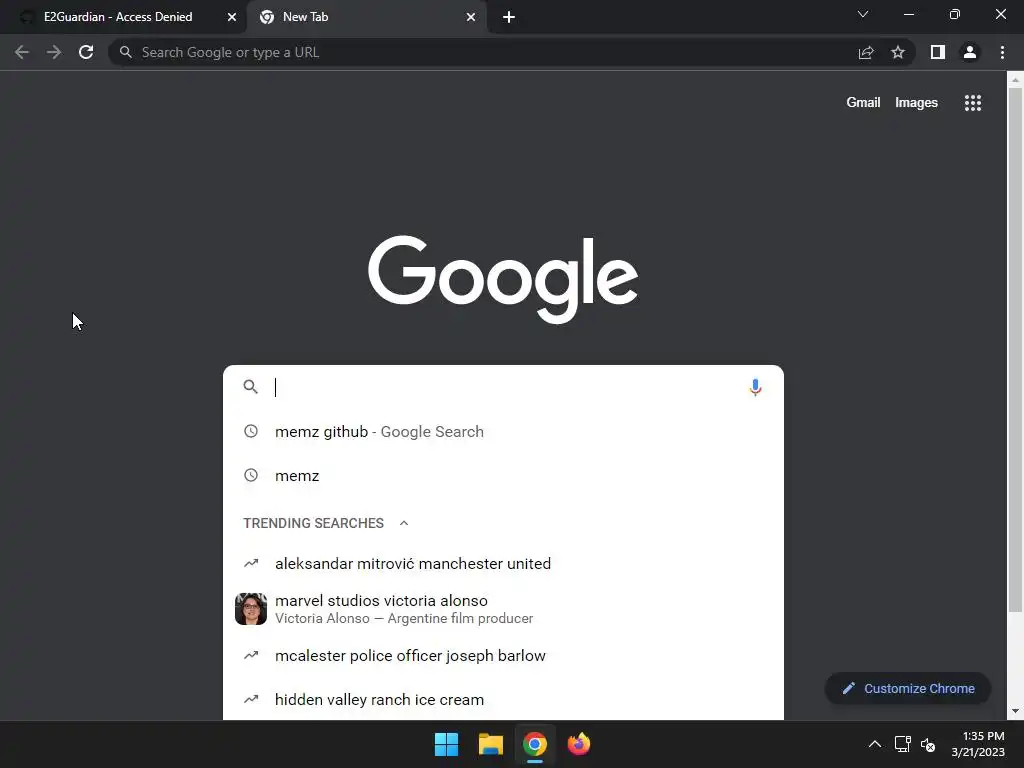Click clock icon beside memz github
Image resolution: width=1024 pixels, height=768 pixels.
(x=251, y=431)
